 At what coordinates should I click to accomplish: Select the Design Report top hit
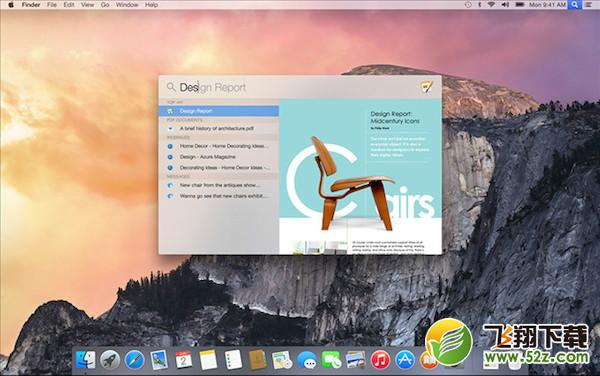218,111
